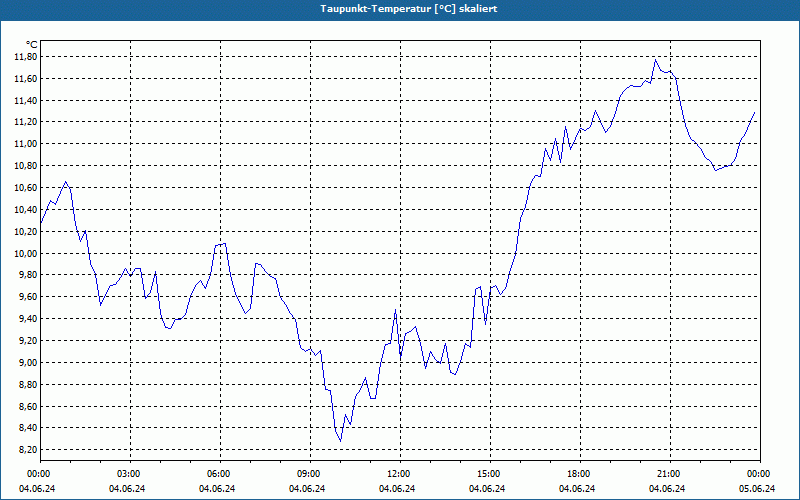Screen dimensions: 800x500
Task: Click the 09:00 time label
Action: point(310,474)
